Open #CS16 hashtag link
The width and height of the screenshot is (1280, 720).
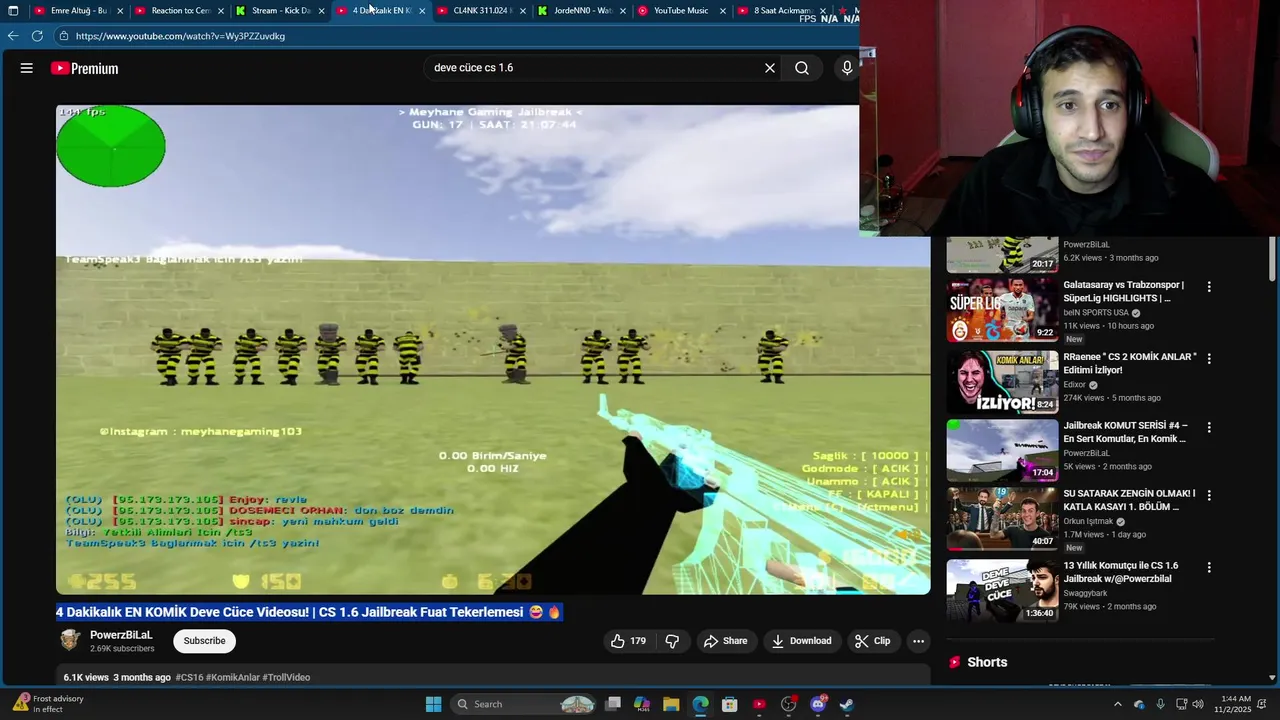189,677
